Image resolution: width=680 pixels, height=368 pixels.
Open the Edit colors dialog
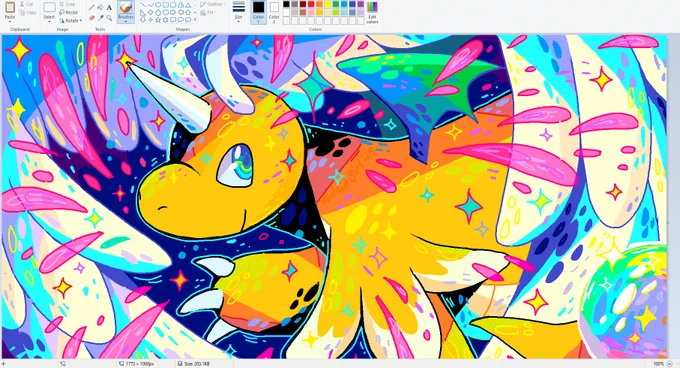click(372, 12)
